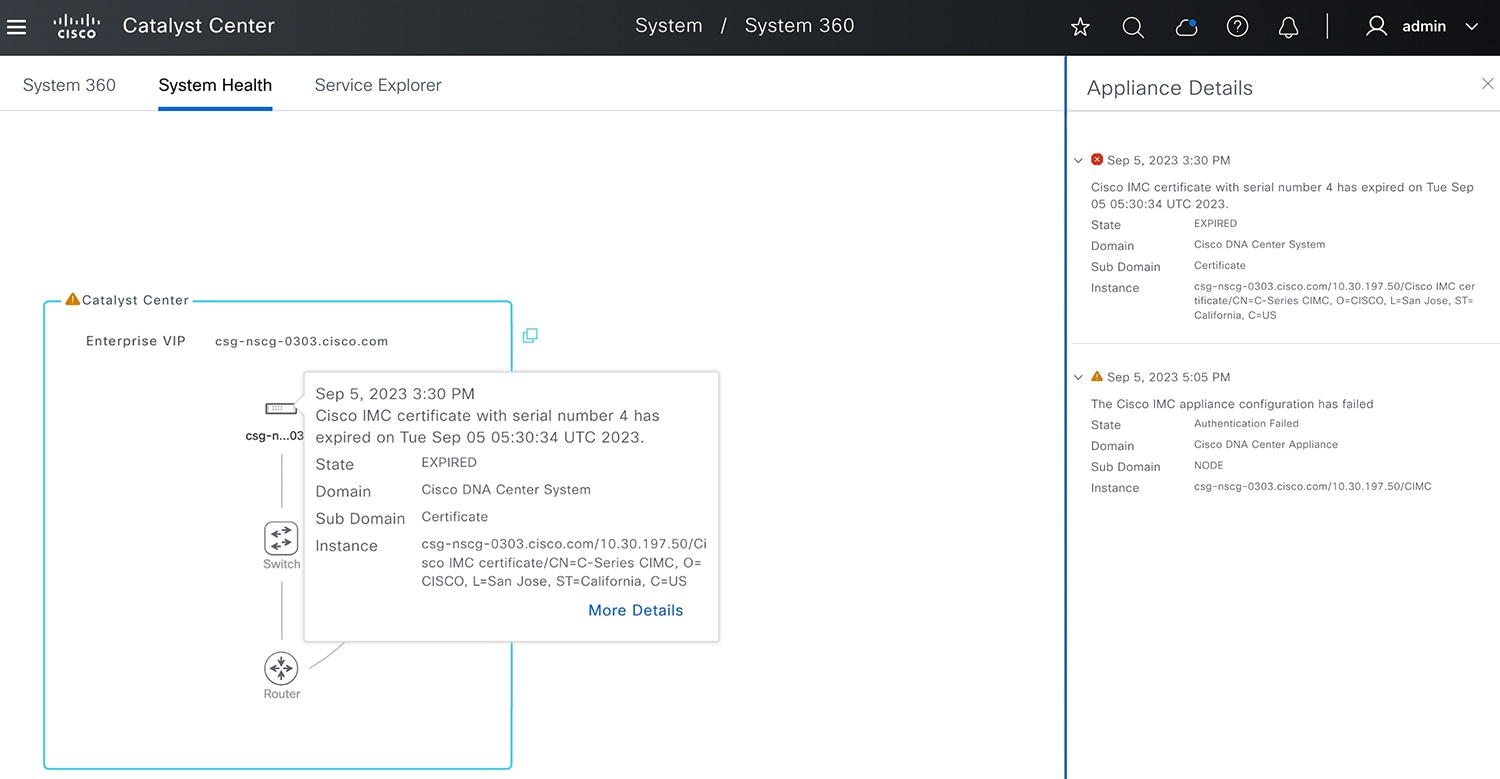Open the cloud status icon
The image size is (1500, 779).
pyautogui.click(x=1186, y=27)
